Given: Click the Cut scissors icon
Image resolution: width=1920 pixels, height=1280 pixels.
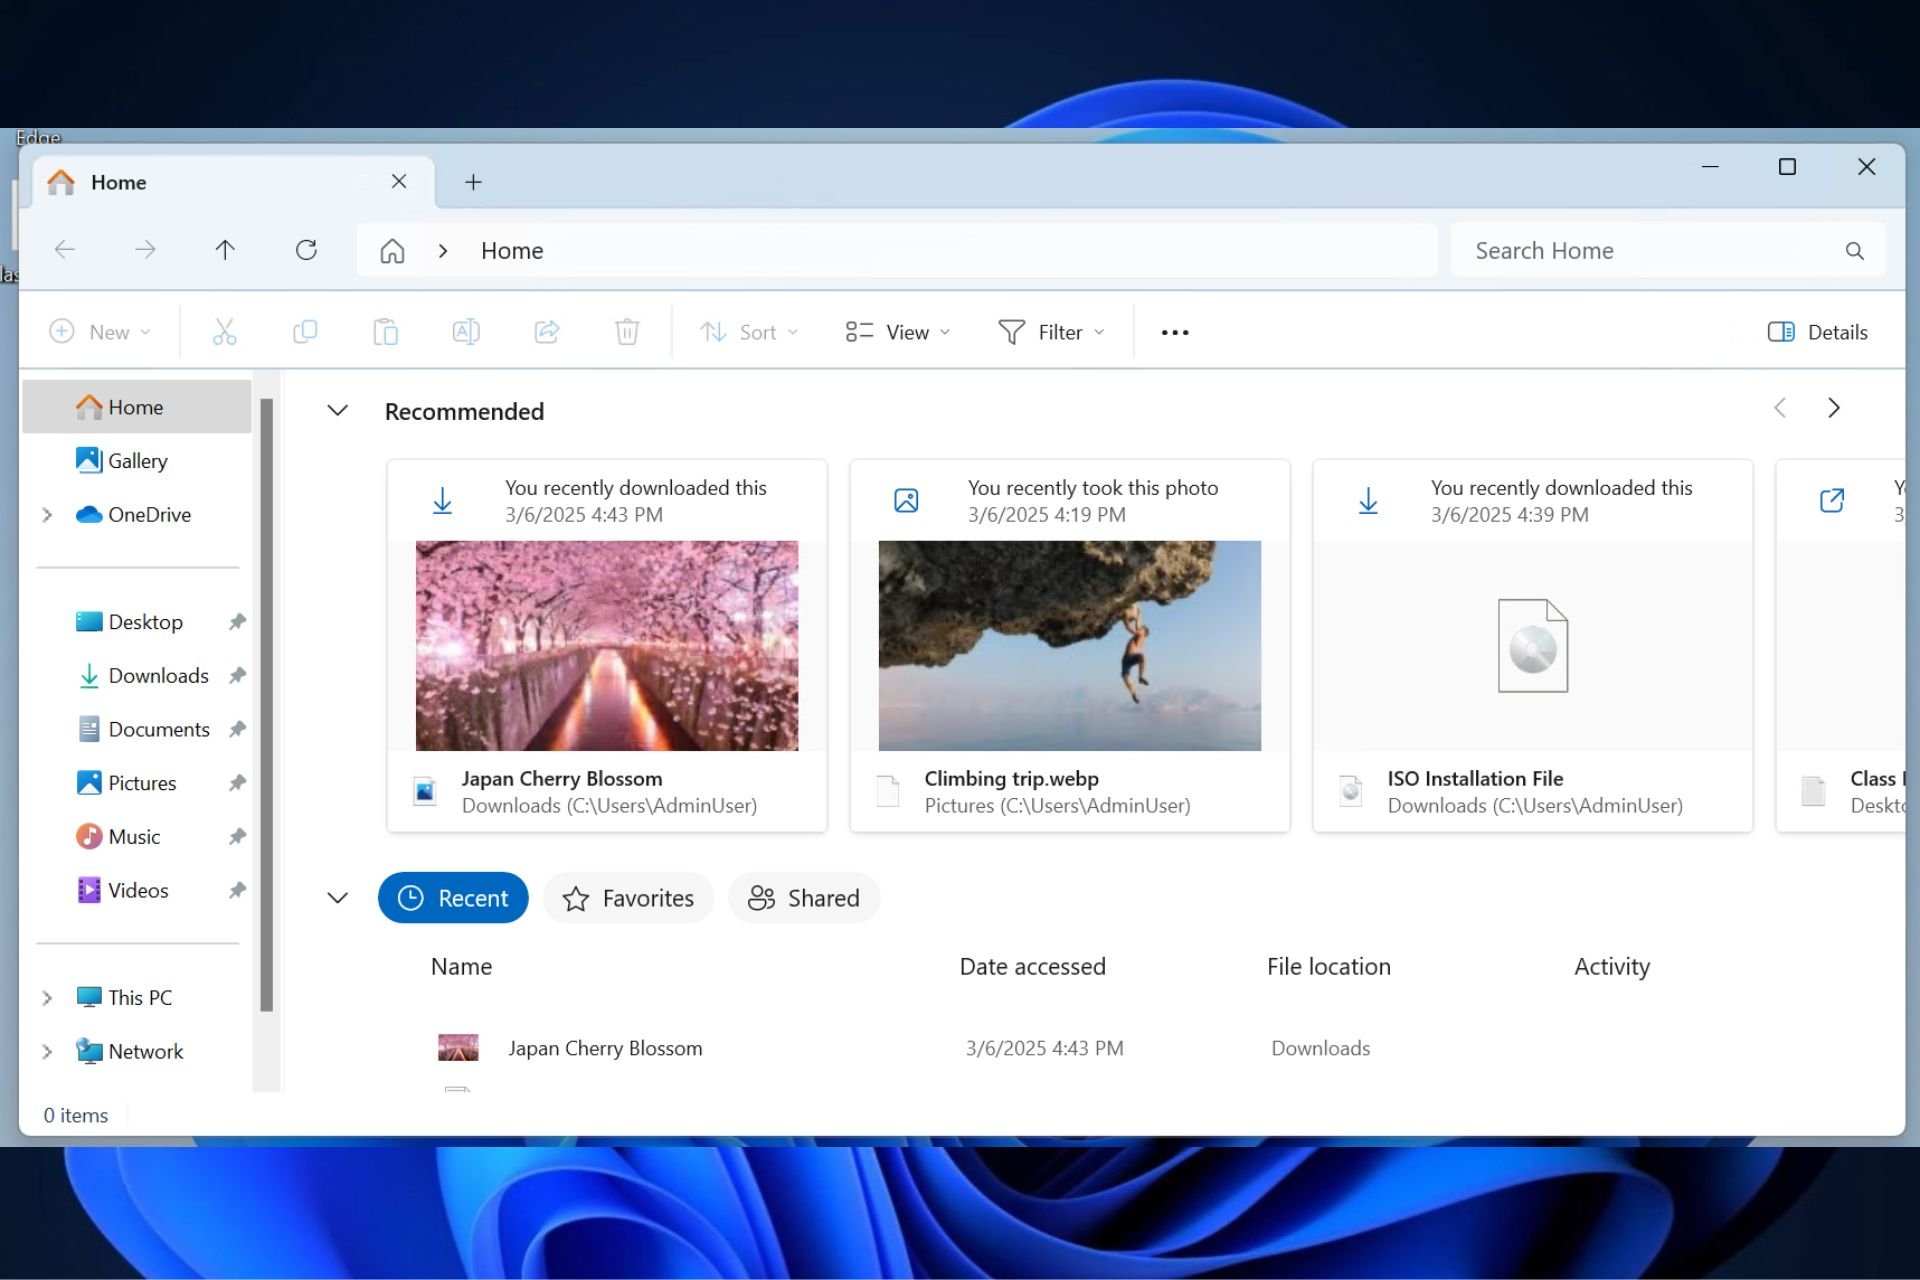Looking at the screenshot, I should [x=224, y=332].
